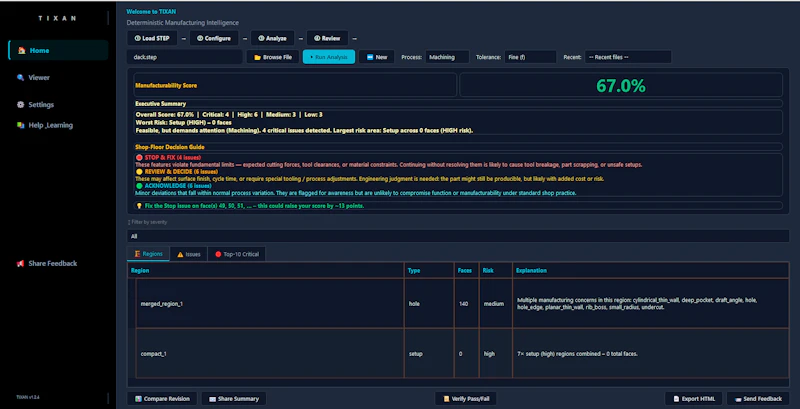Click the Settings gear icon
The width and height of the screenshot is (800, 409).
(x=20, y=105)
